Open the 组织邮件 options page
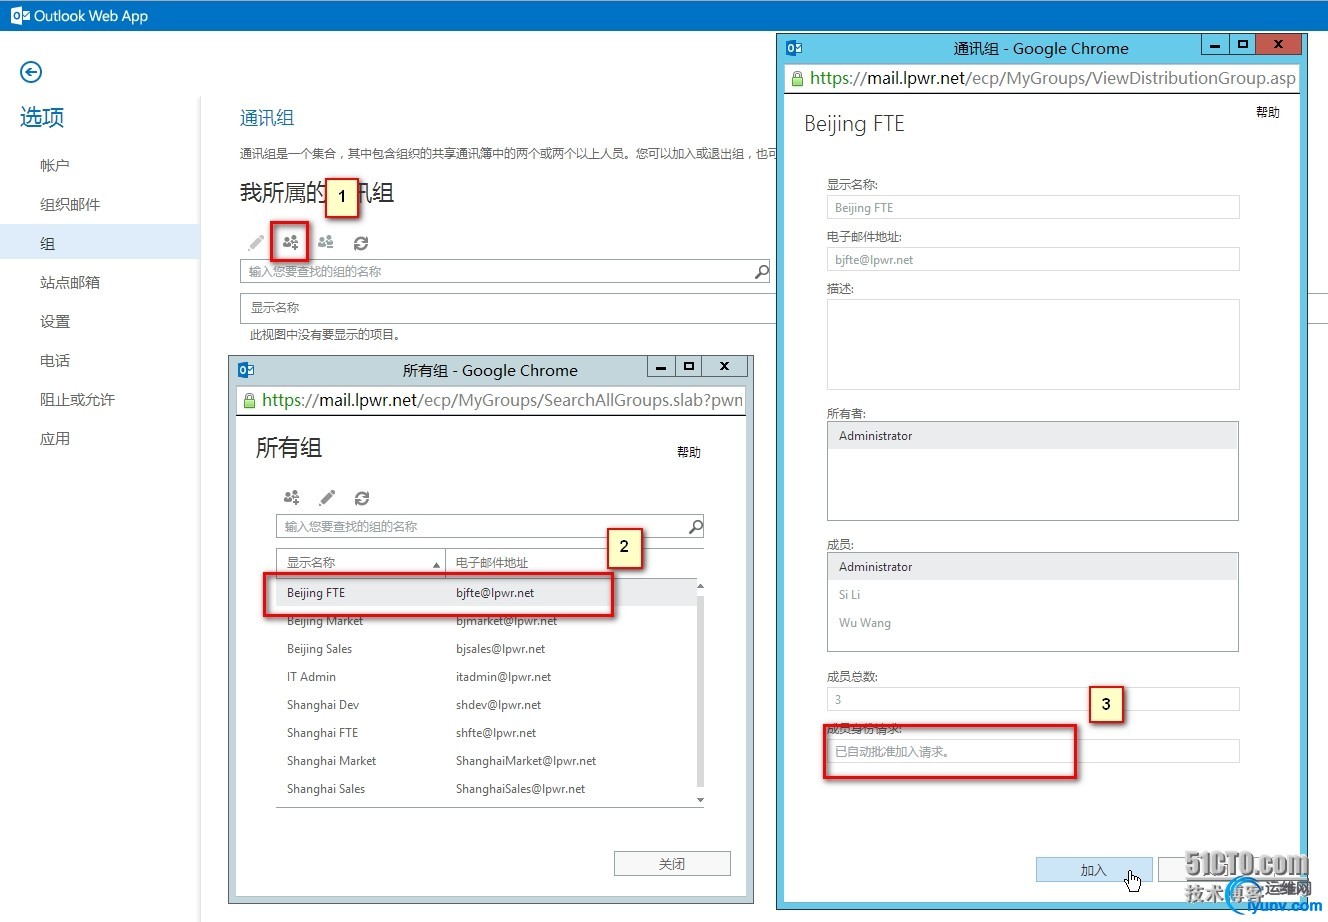1328x922 pixels. (70, 204)
